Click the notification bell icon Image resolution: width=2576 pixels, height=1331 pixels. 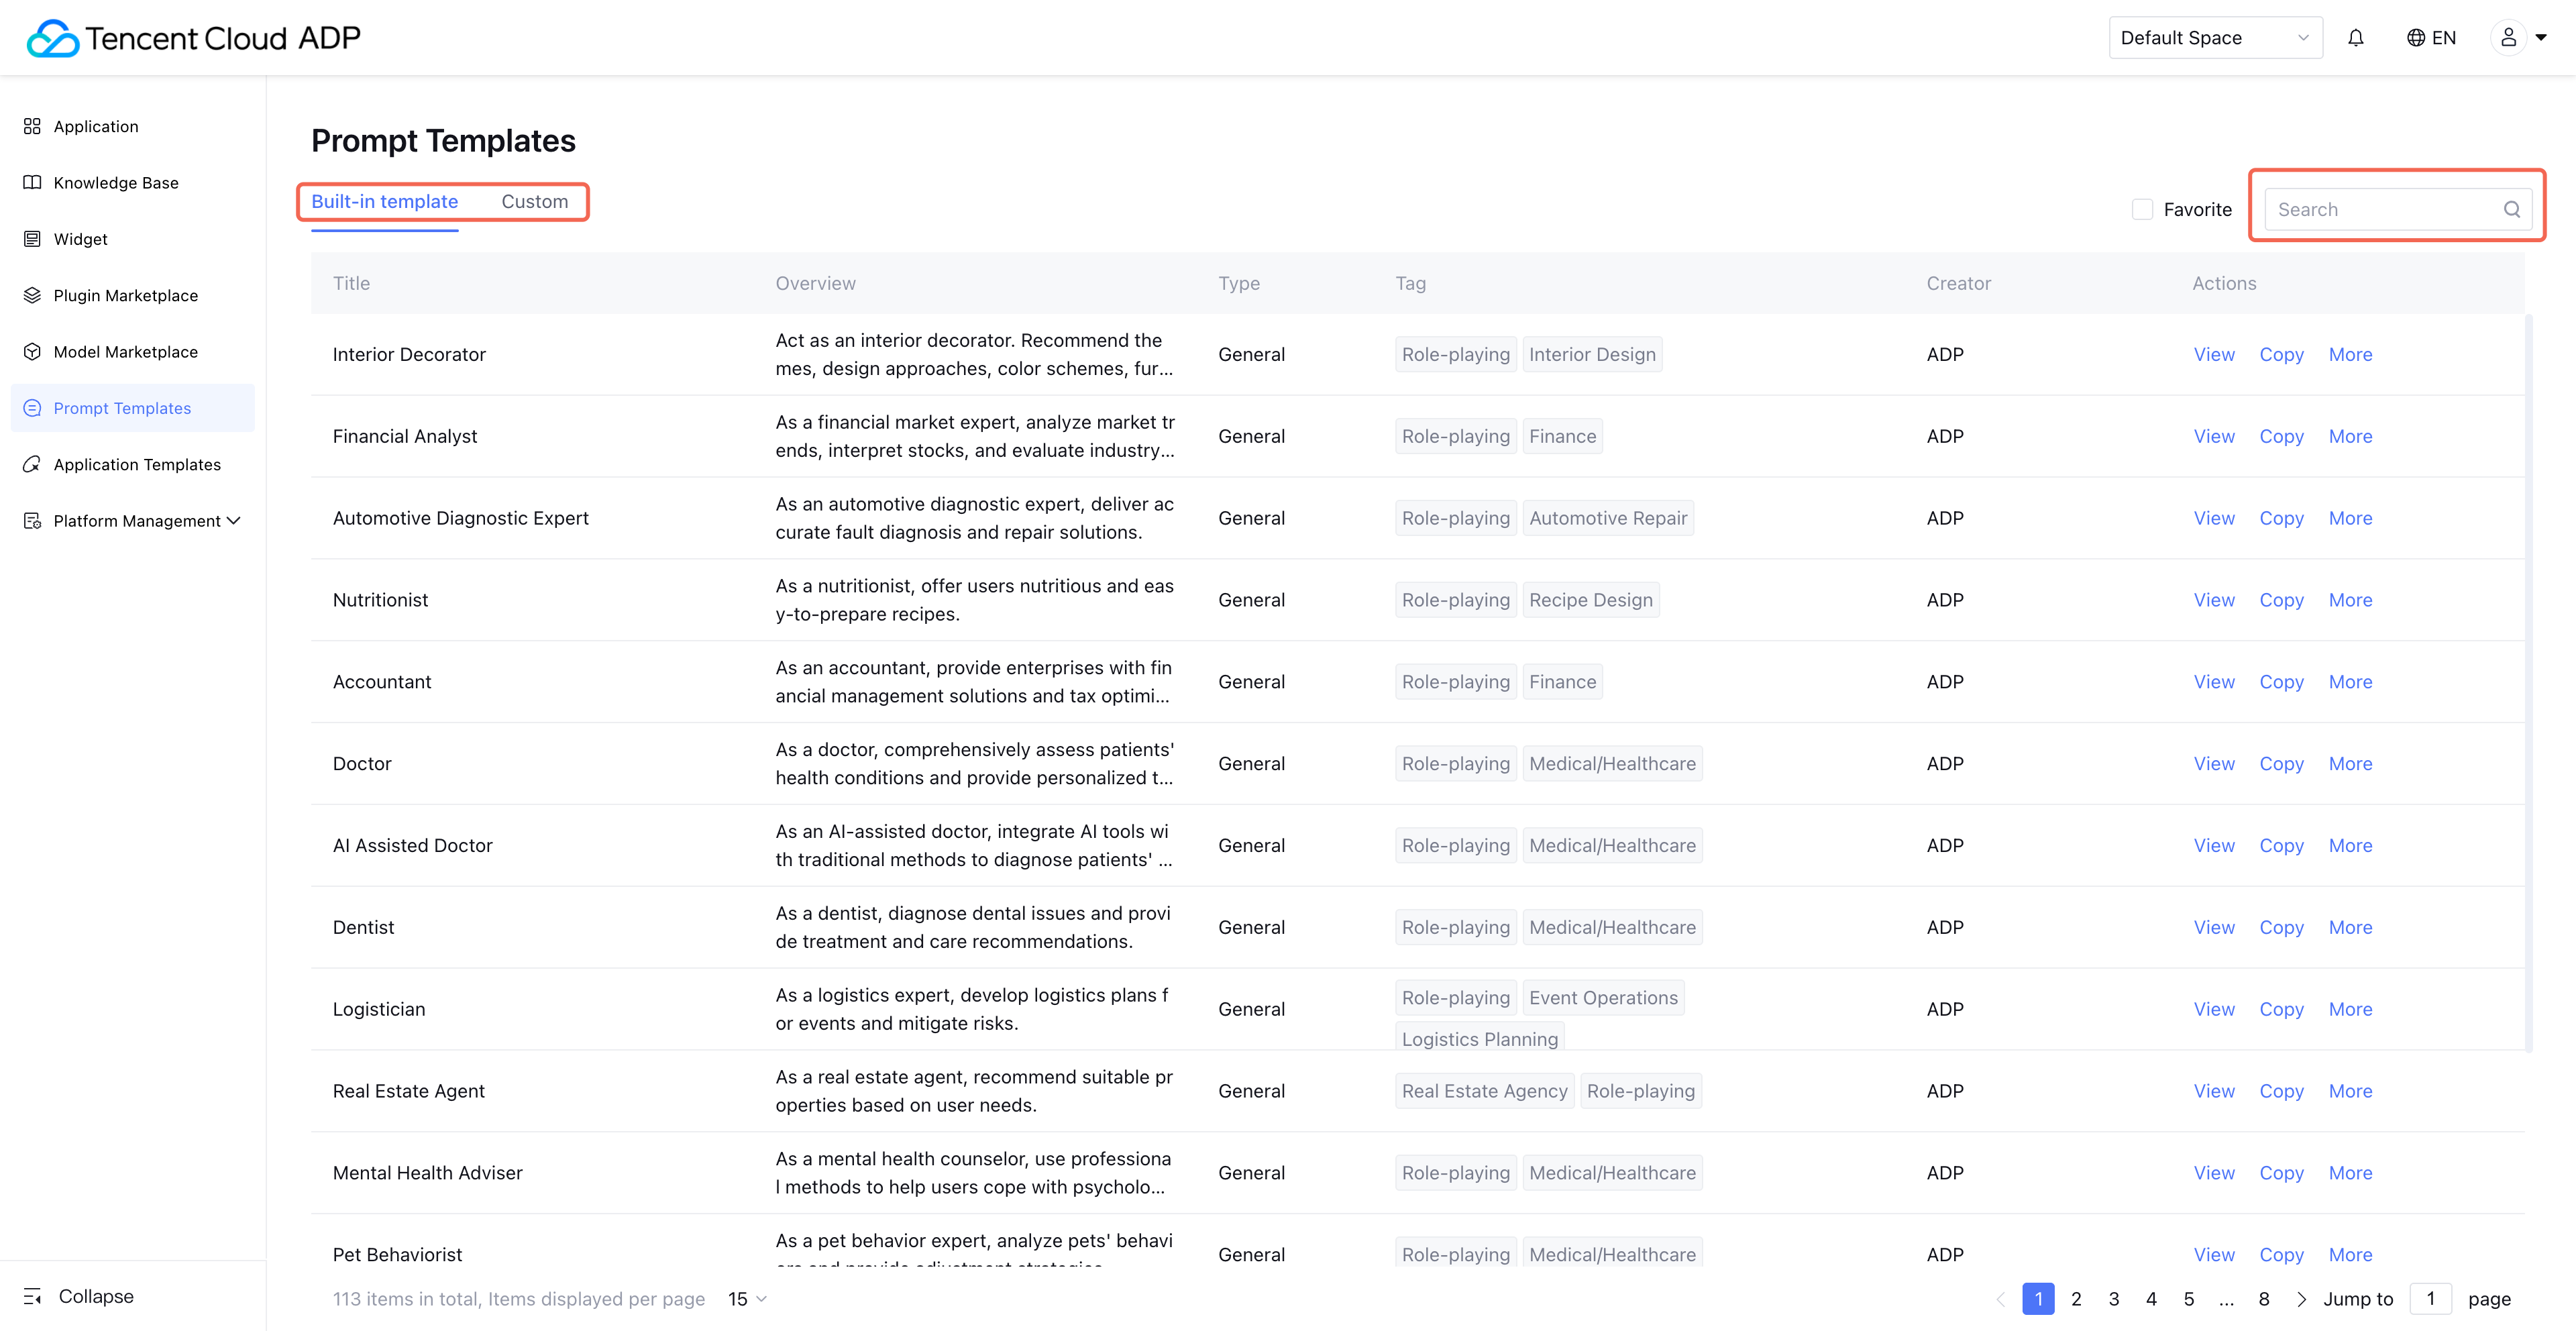pos(2355,38)
